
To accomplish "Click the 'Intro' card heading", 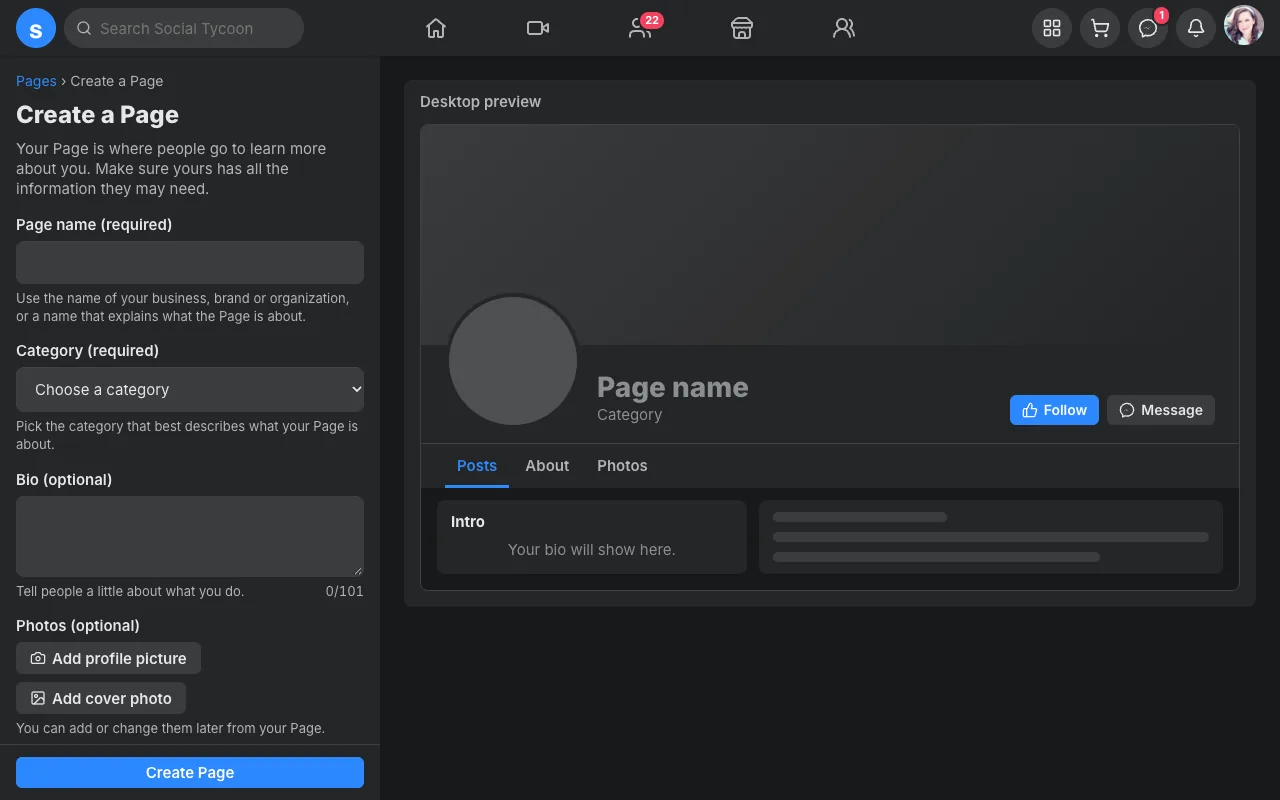I will (468, 522).
